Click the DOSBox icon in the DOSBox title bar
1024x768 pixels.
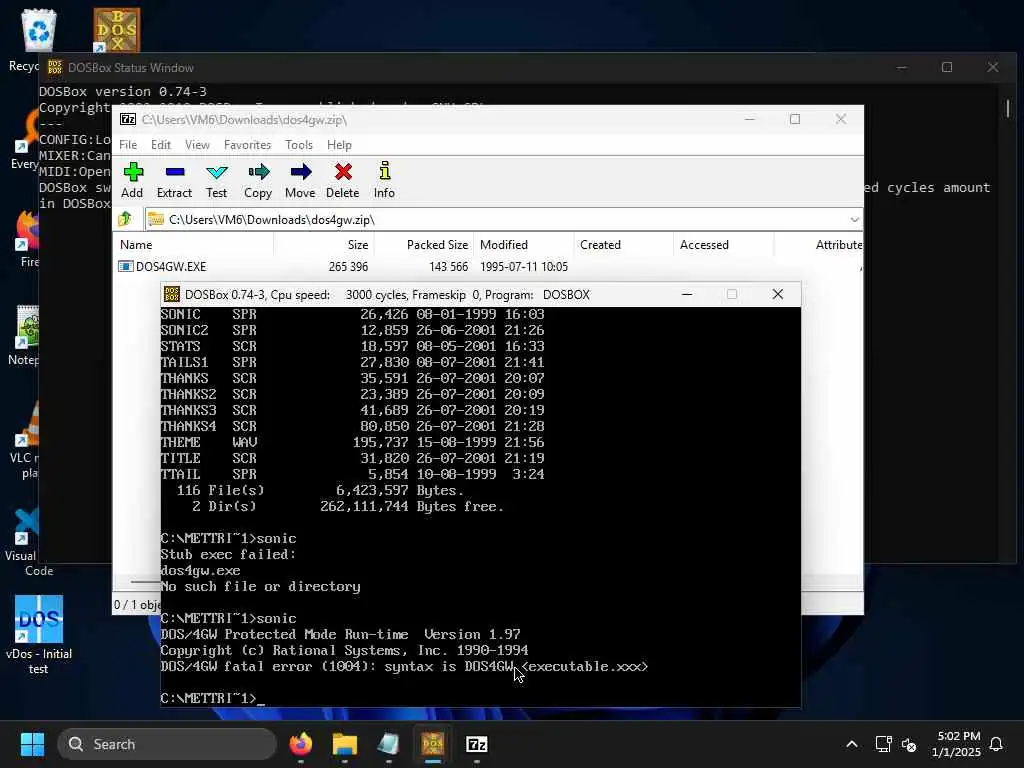172,295
